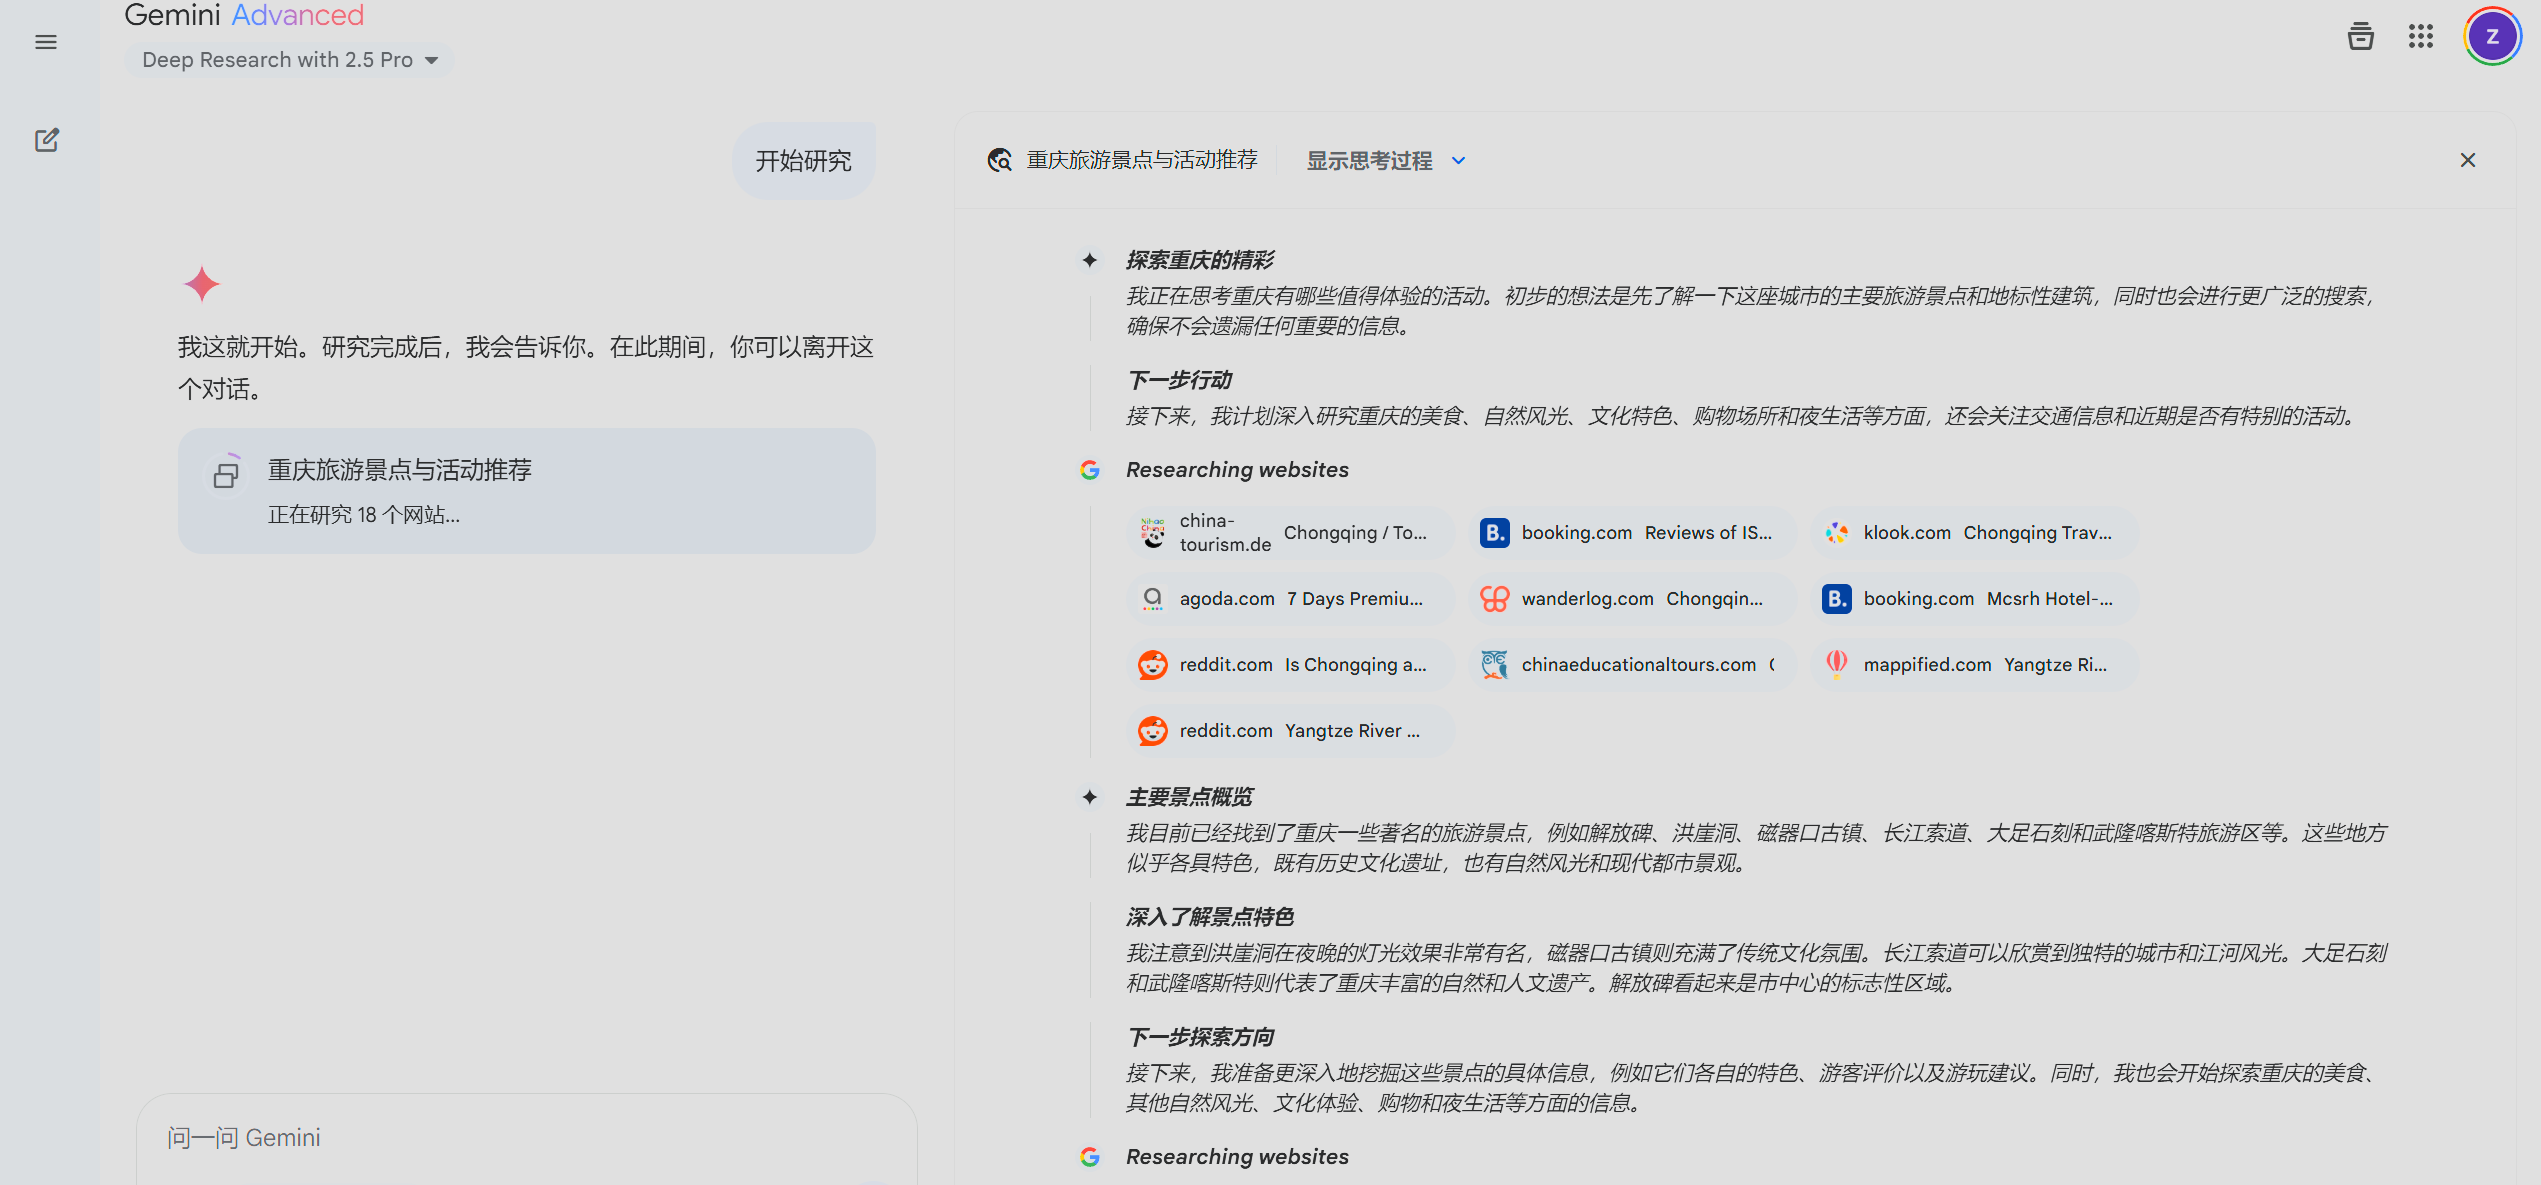This screenshot has height=1185, width=2541.
Task: Open booking.com Mcsrh Hotel source chip
Action: point(1974,599)
